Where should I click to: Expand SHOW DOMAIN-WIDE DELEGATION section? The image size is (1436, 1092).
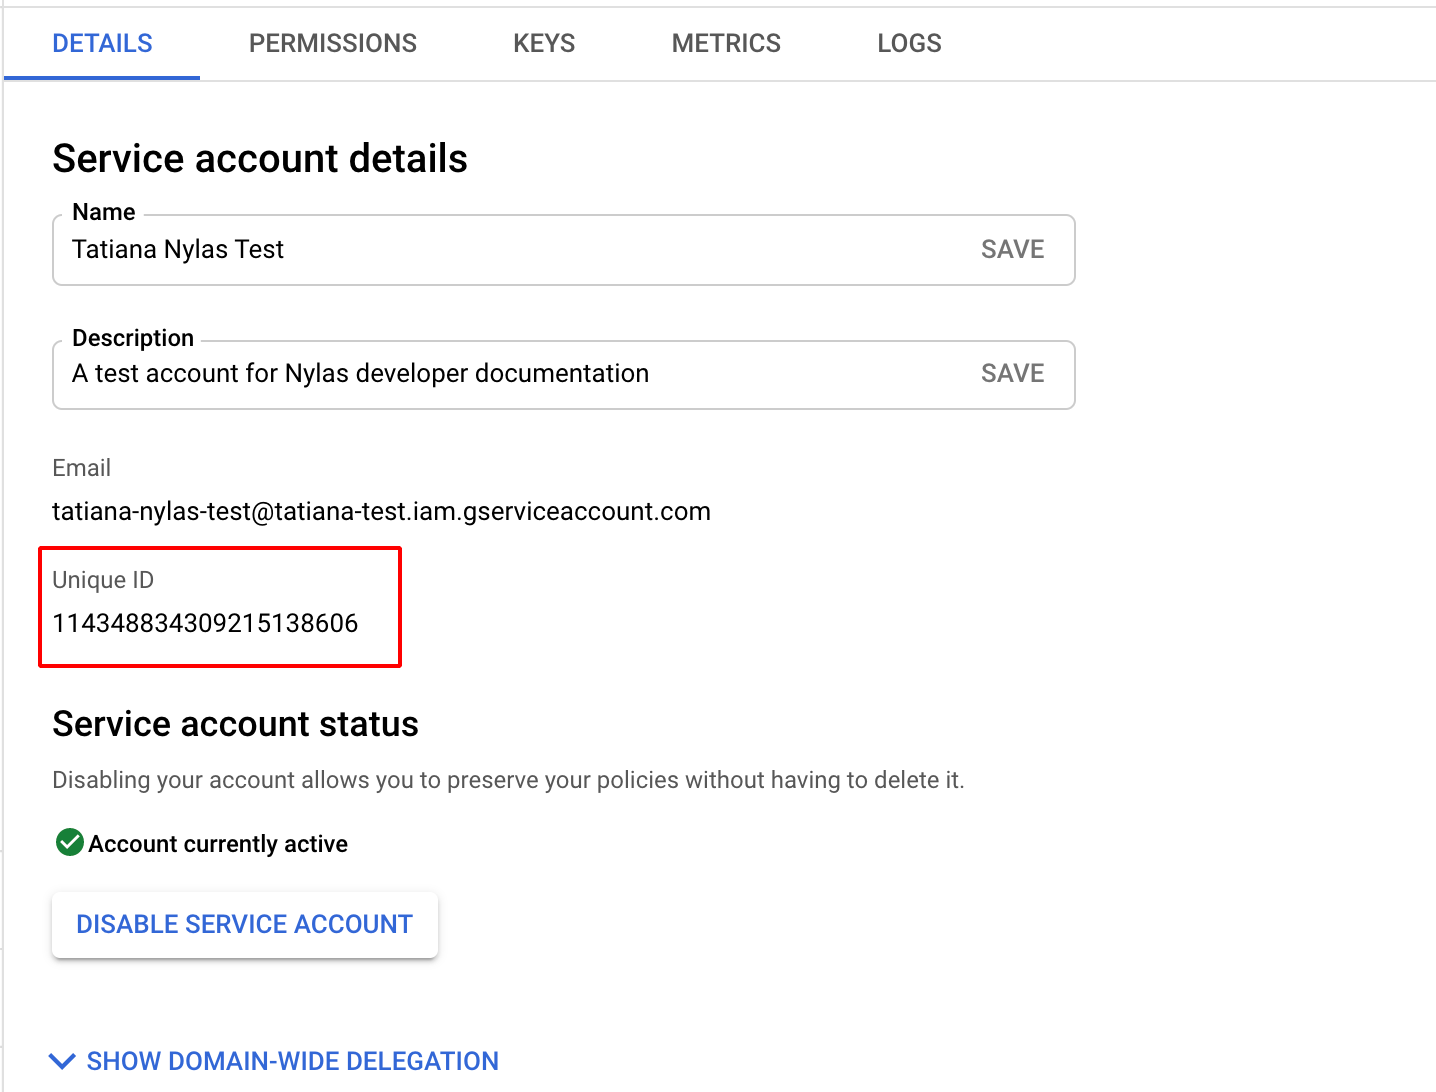(293, 1061)
